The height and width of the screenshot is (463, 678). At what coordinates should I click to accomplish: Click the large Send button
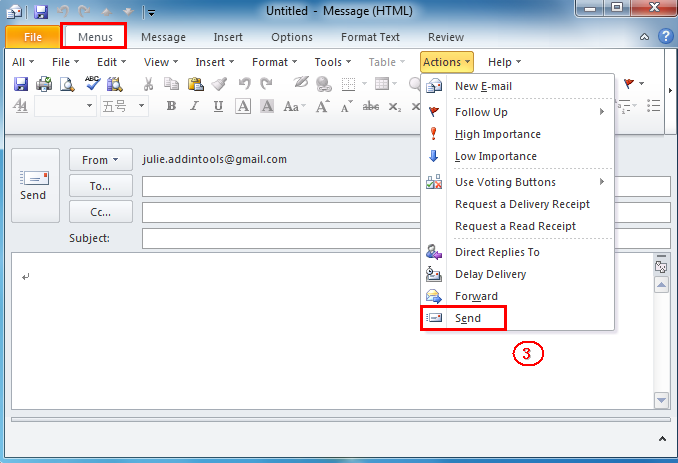click(35, 185)
